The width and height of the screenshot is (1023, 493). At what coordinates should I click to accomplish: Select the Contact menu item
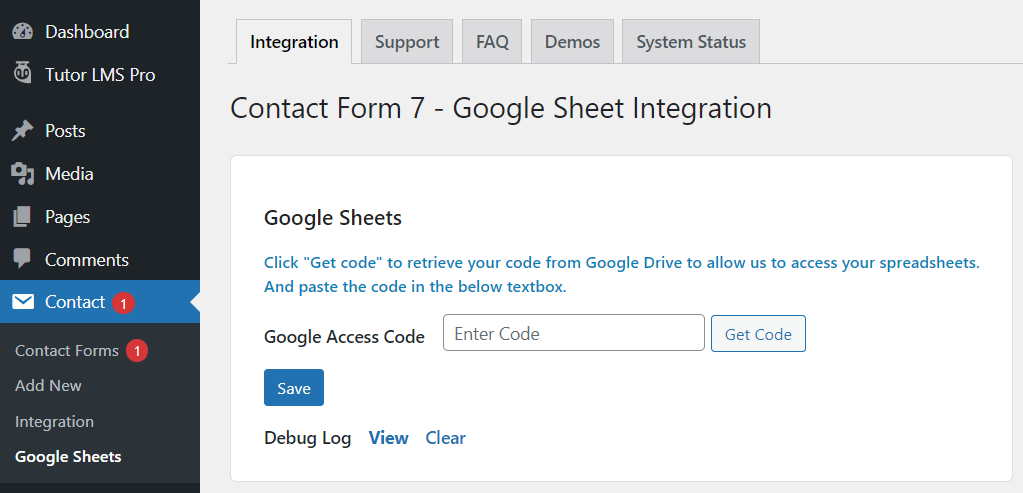point(100,301)
